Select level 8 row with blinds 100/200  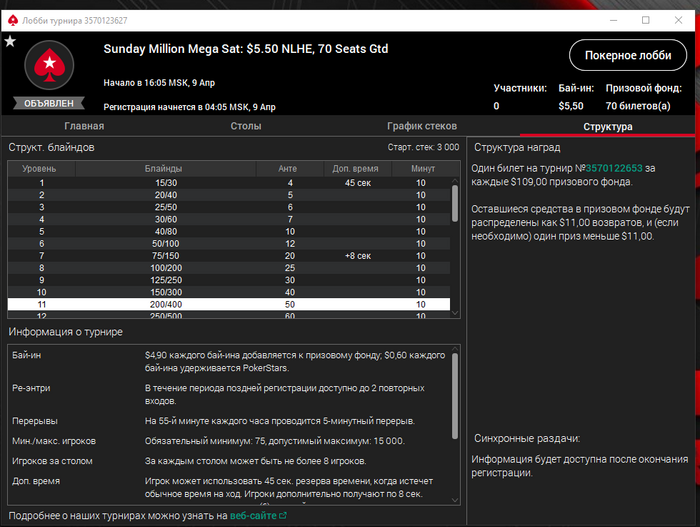click(x=229, y=268)
